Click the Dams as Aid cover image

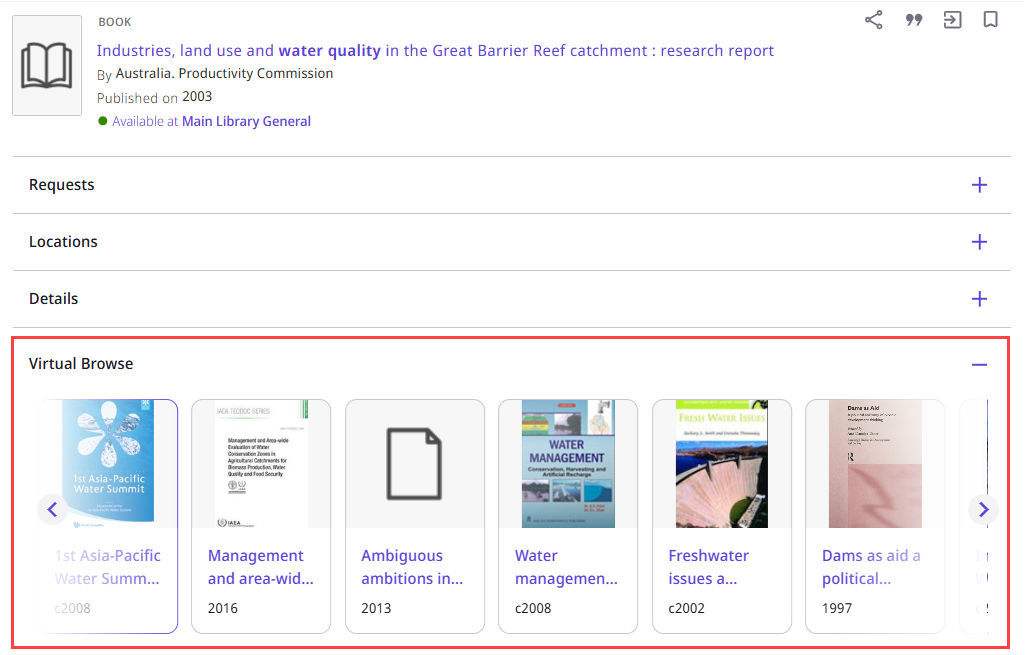[x=874, y=462]
